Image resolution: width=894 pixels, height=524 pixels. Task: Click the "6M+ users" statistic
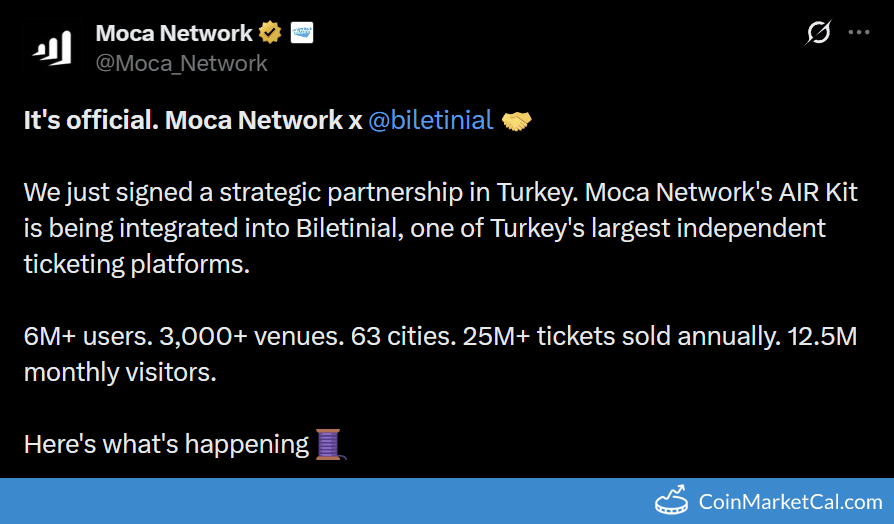[77, 336]
